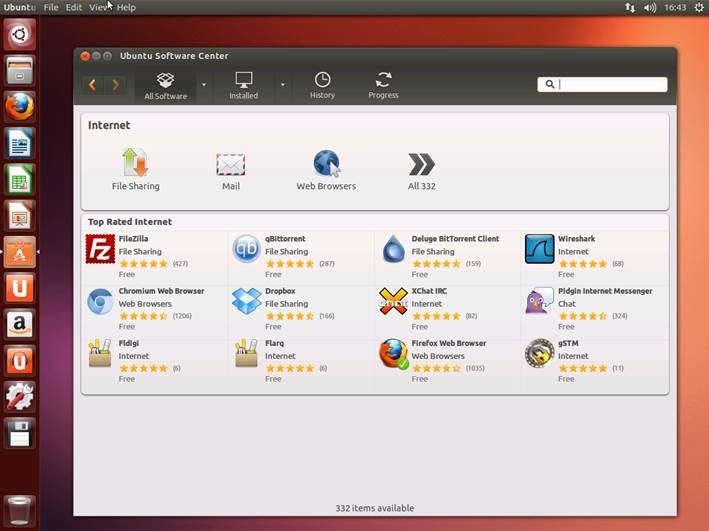Open Ubuntu One Music launcher icon
Viewport: 709px width, 531px height.
click(x=19, y=360)
